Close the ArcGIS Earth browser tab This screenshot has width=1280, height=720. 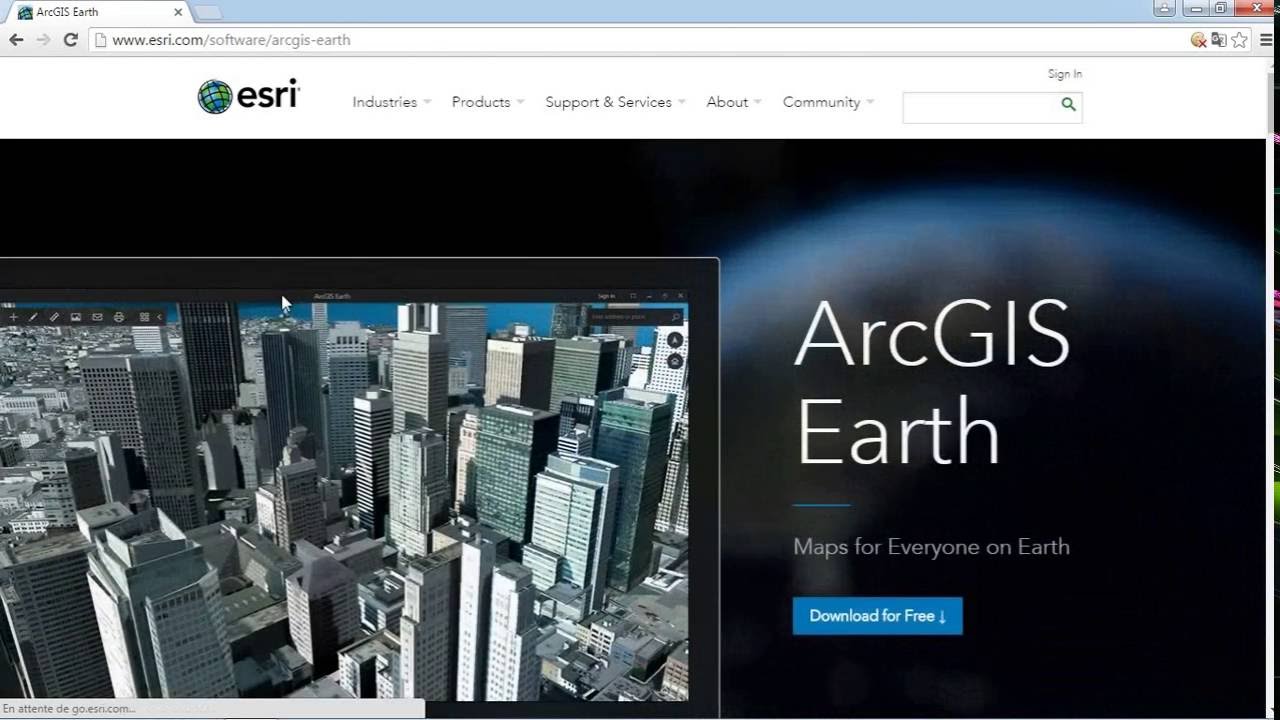(179, 12)
